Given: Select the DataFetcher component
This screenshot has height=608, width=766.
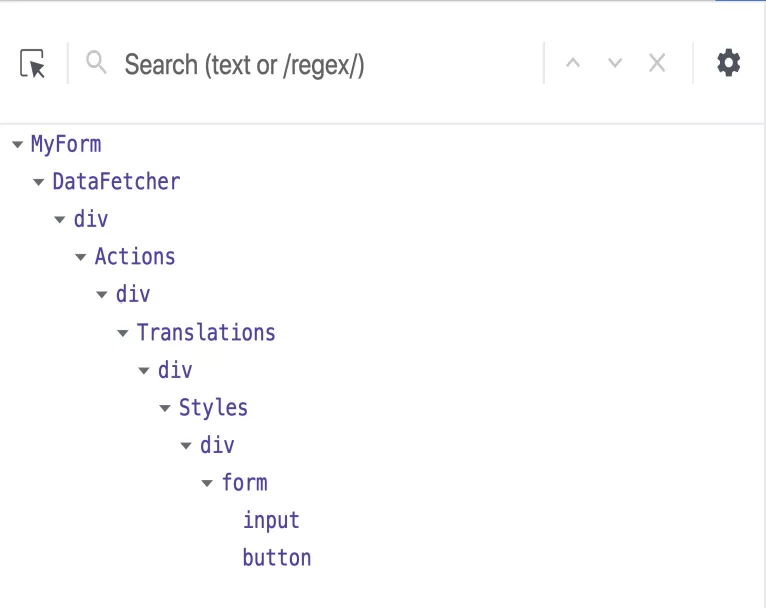Looking at the screenshot, I should [116, 182].
